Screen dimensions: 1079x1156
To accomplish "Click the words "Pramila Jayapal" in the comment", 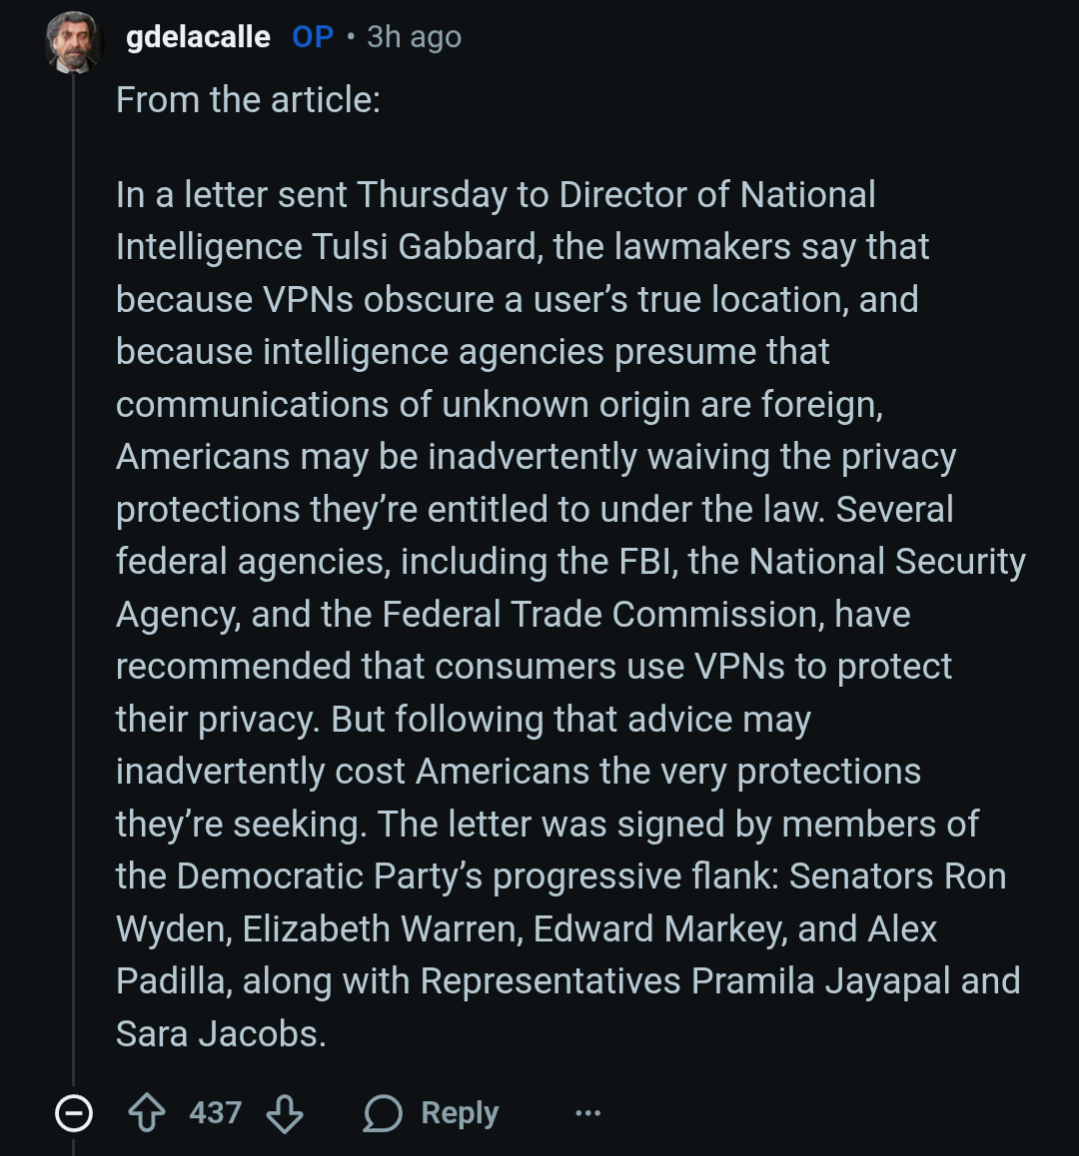I will [x=820, y=981].
